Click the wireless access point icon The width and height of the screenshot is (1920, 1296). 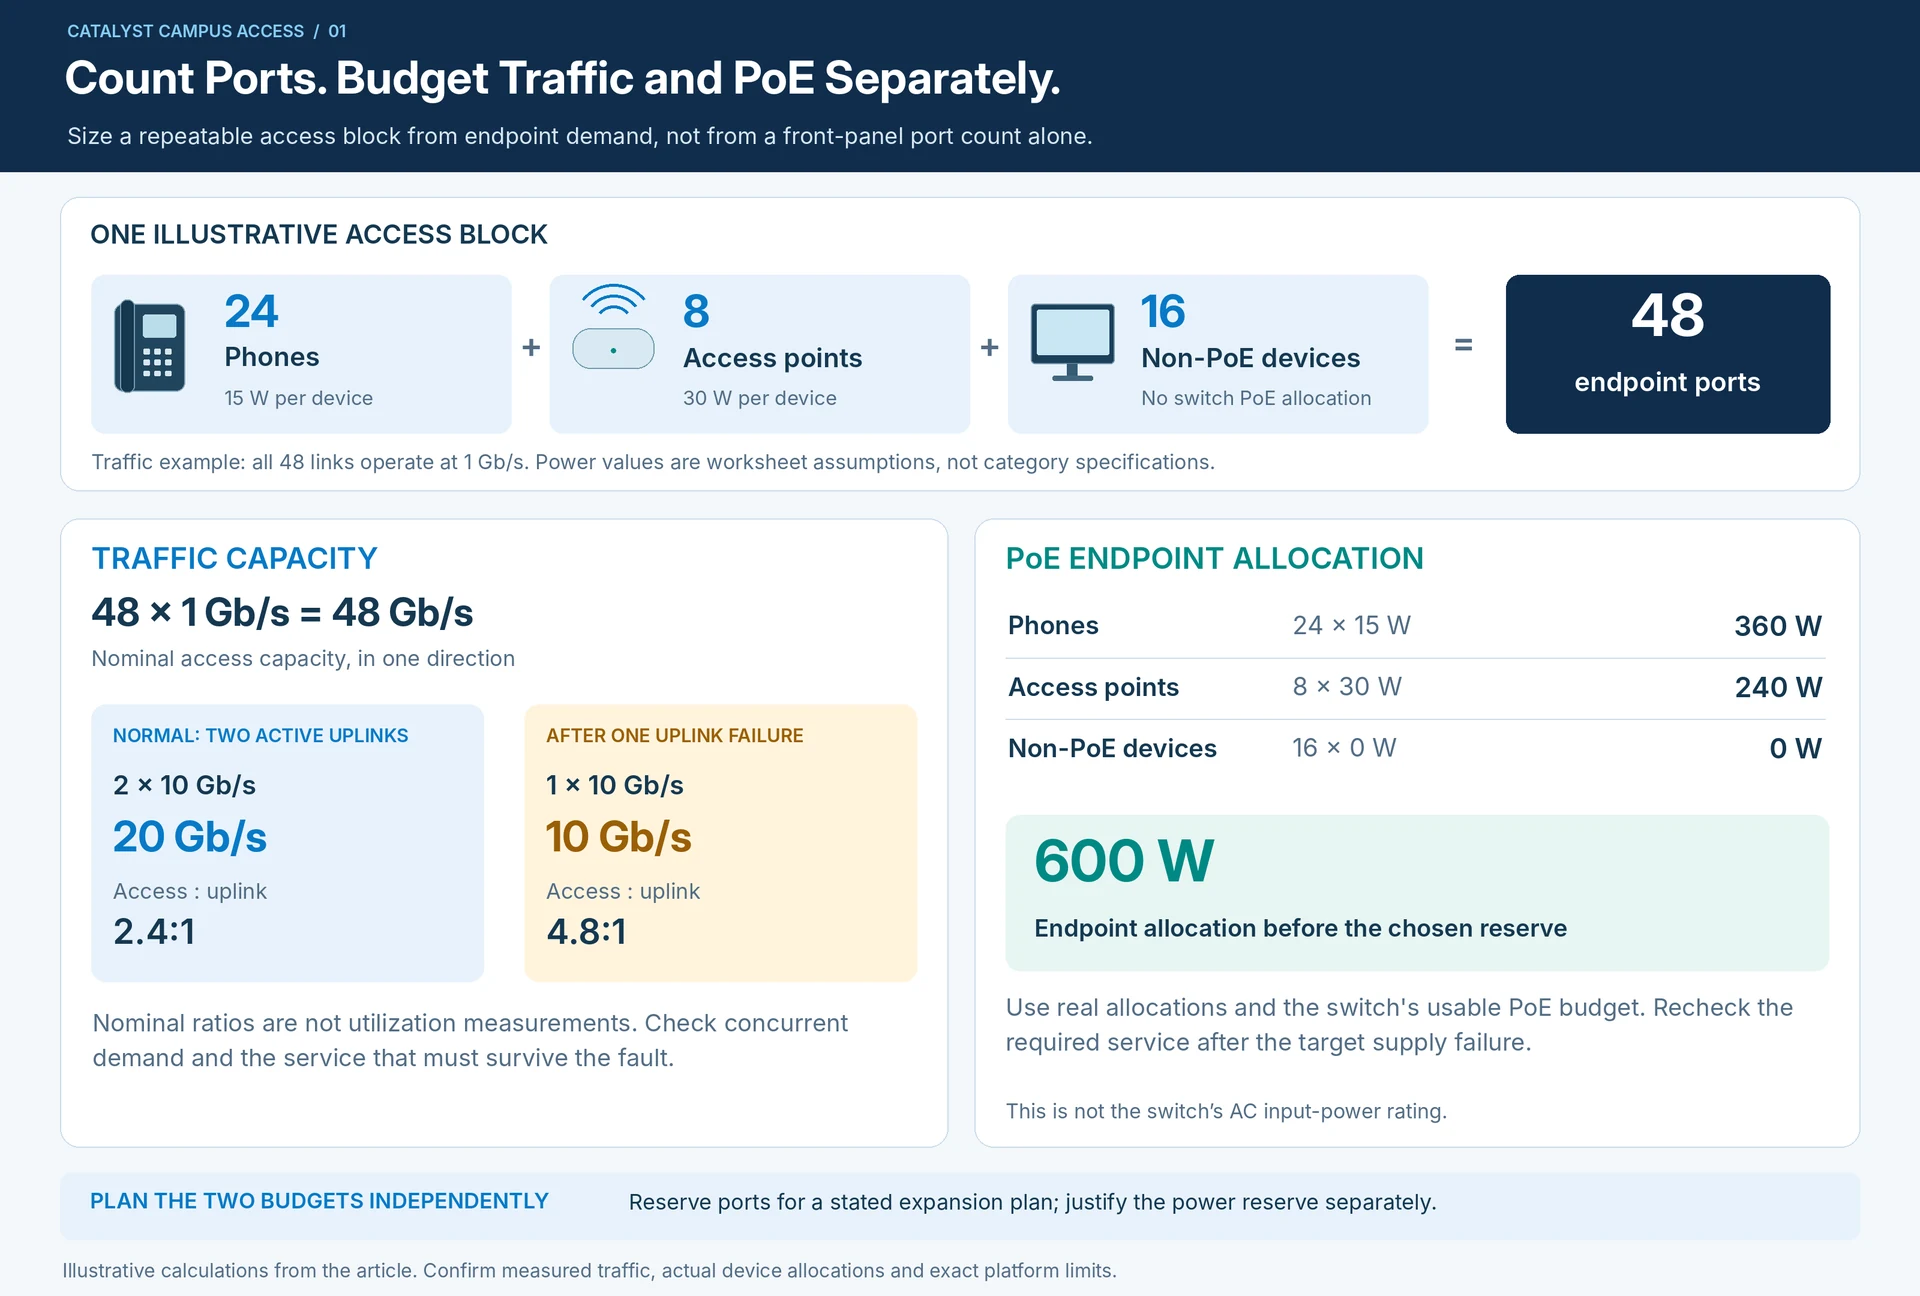[x=613, y=326]
